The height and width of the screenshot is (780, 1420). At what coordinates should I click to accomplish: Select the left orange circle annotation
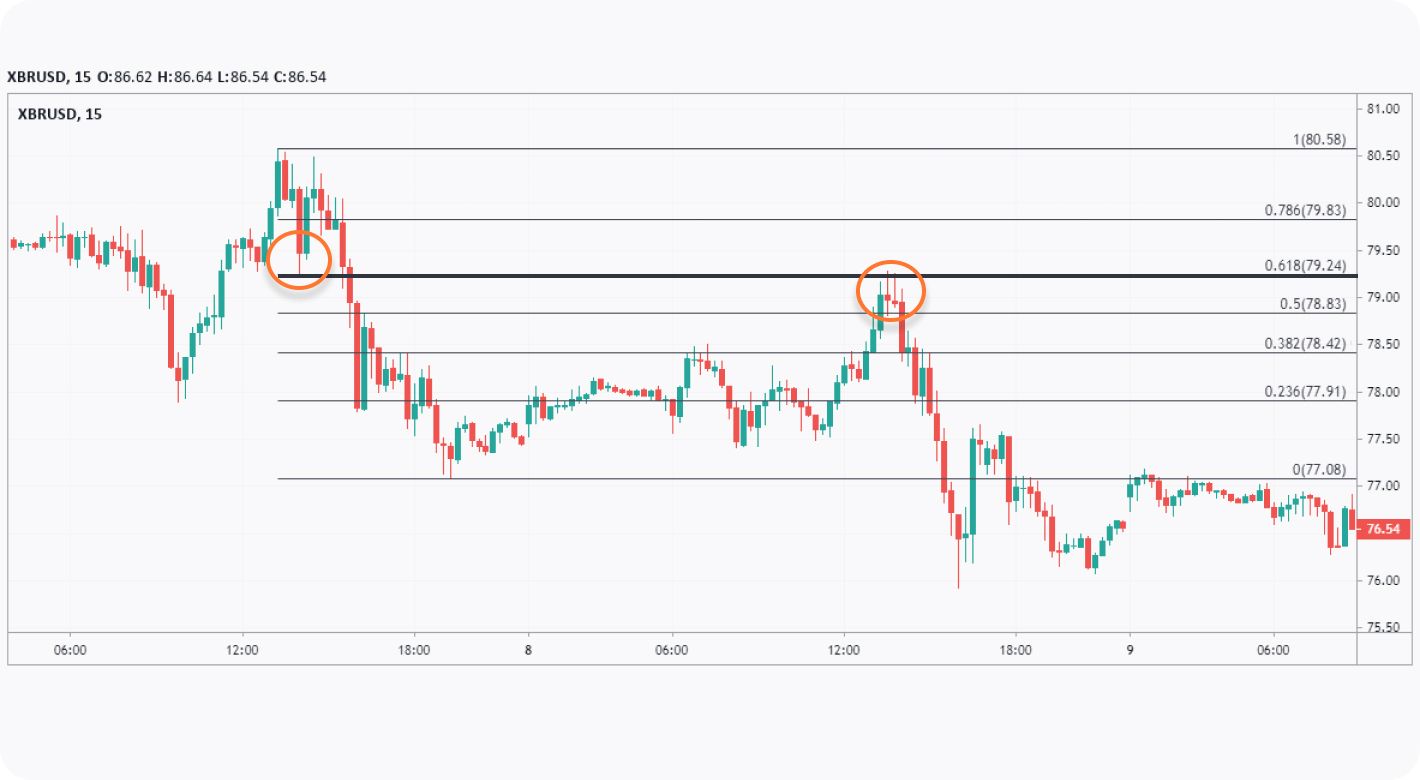299,259
